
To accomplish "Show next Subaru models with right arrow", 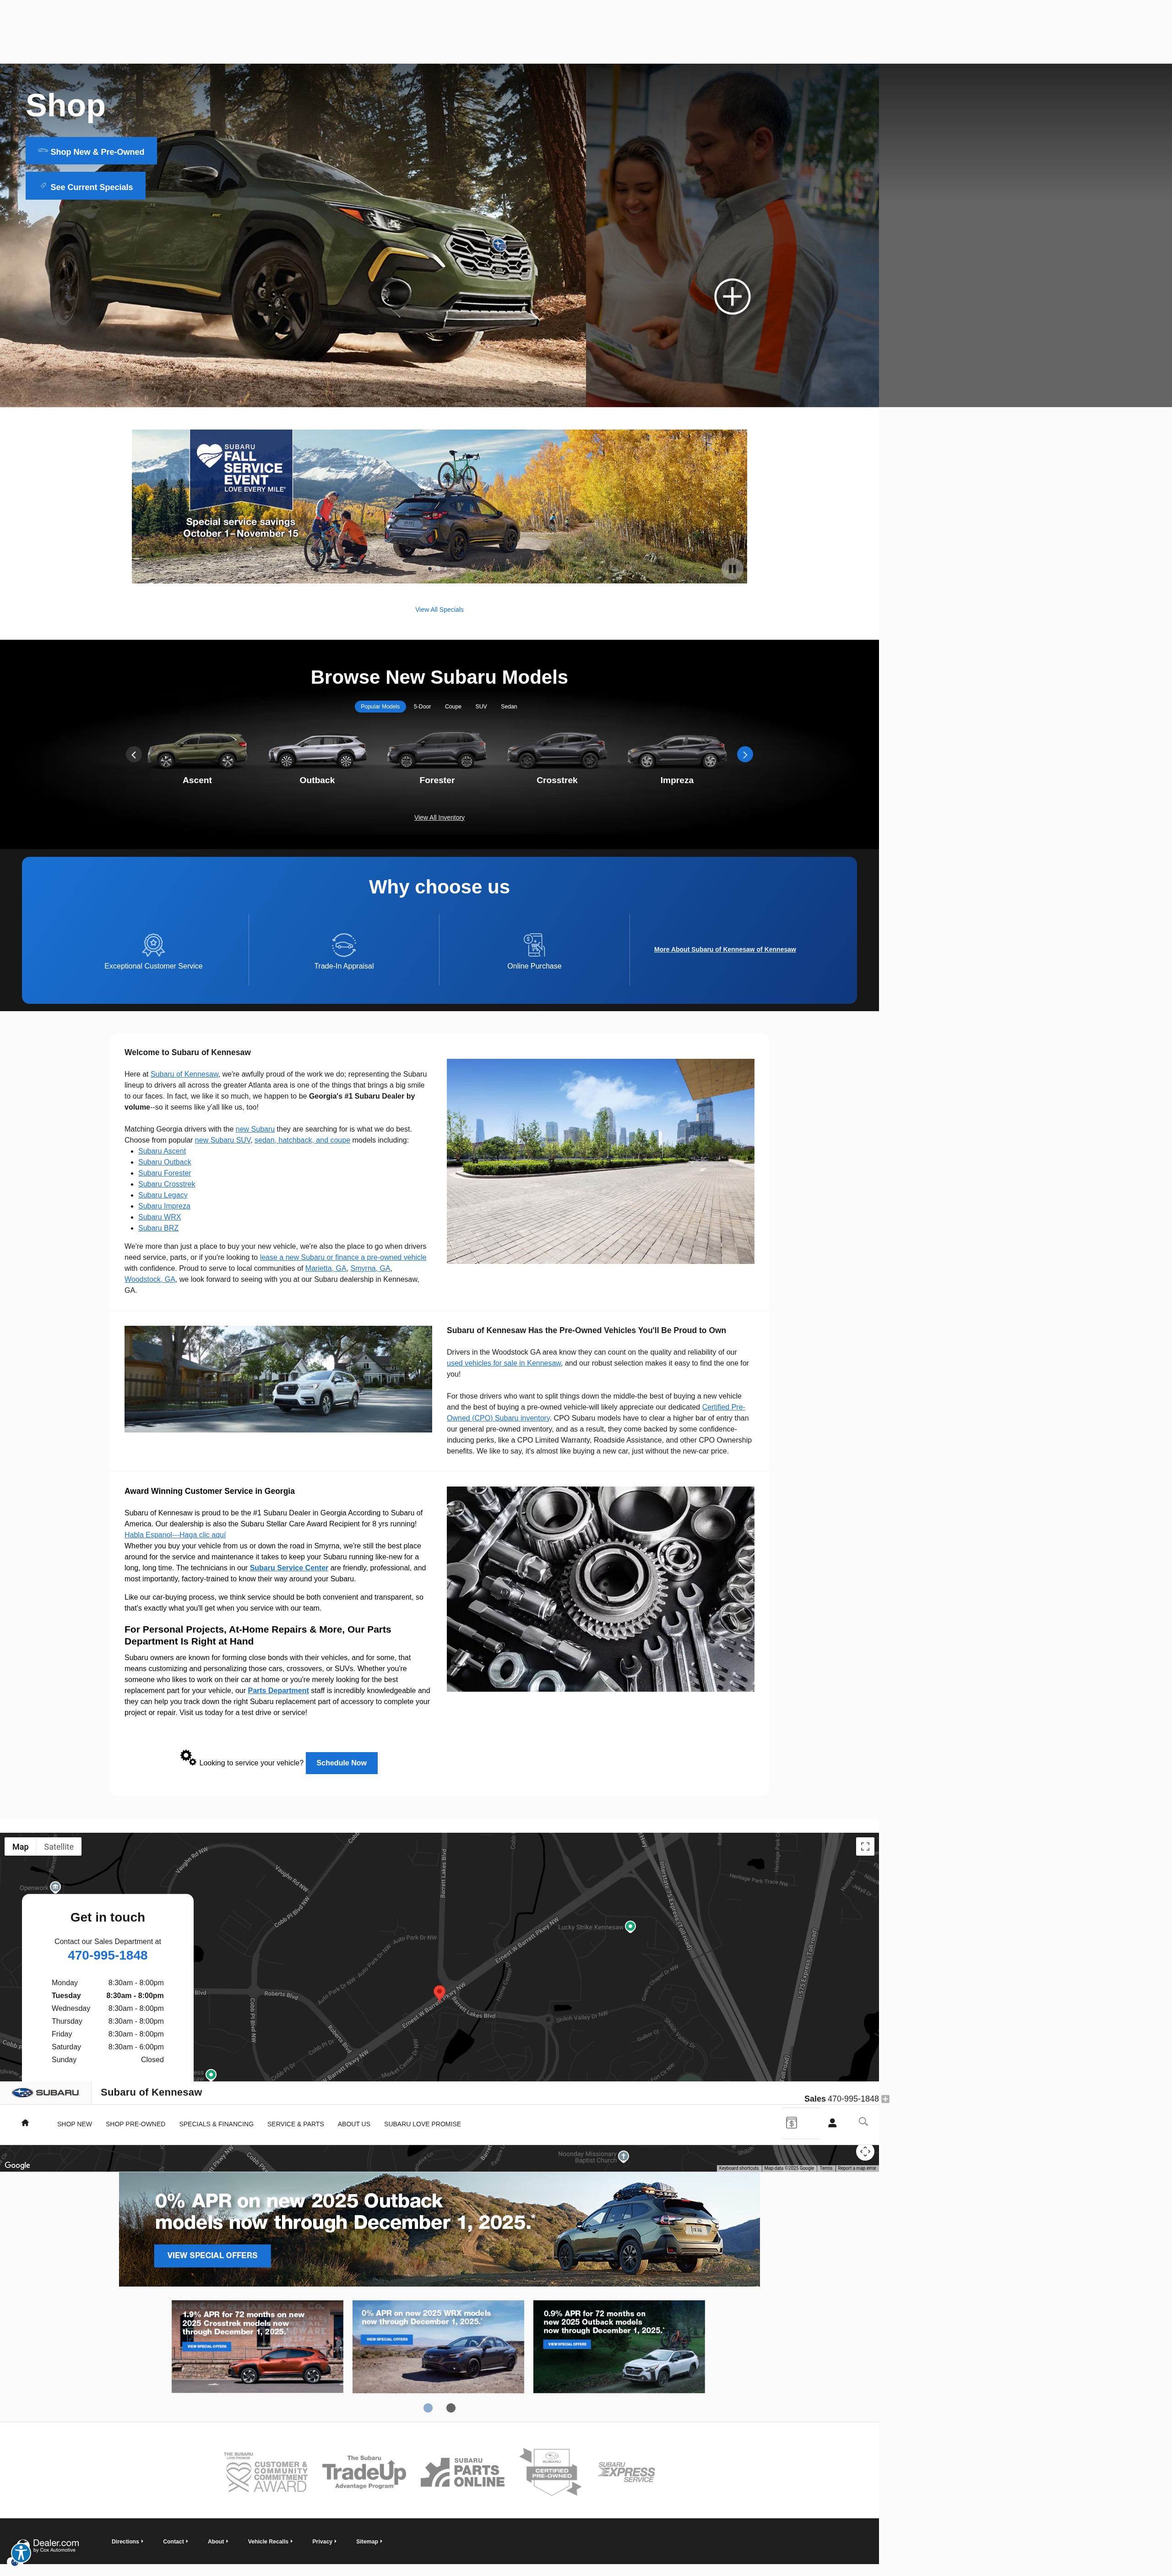I will pyautogui.click(x=745, y=754).
